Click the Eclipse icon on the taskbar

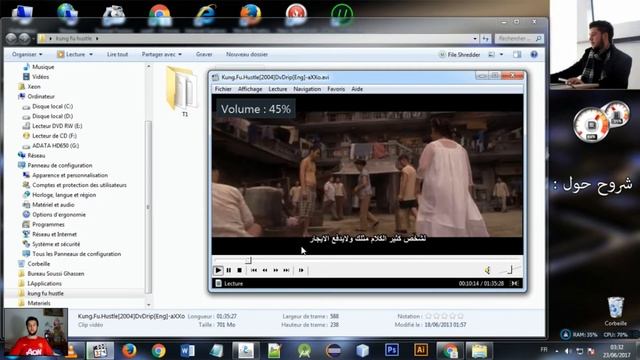pos(333,350)
